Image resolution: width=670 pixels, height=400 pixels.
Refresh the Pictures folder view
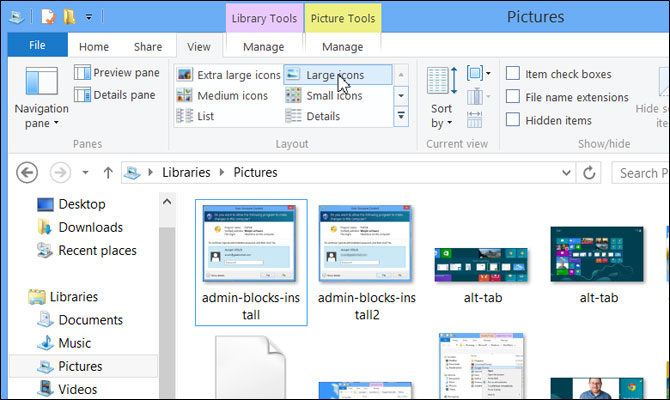(x=589, y=173)
